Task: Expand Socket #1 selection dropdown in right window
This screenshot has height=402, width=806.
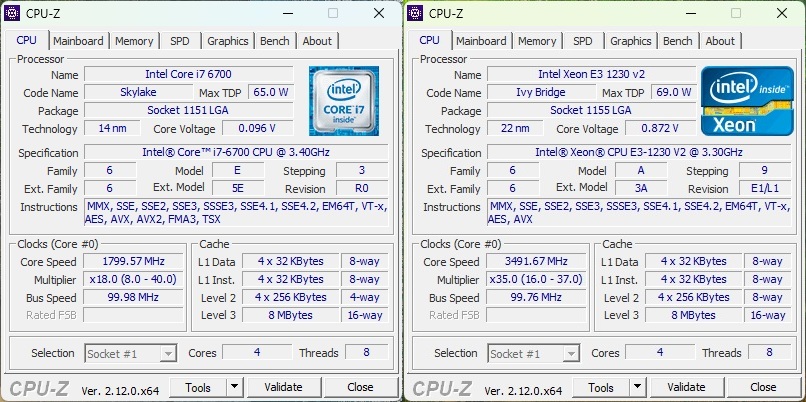Action: pyautogui.click(x=571, y=354)
